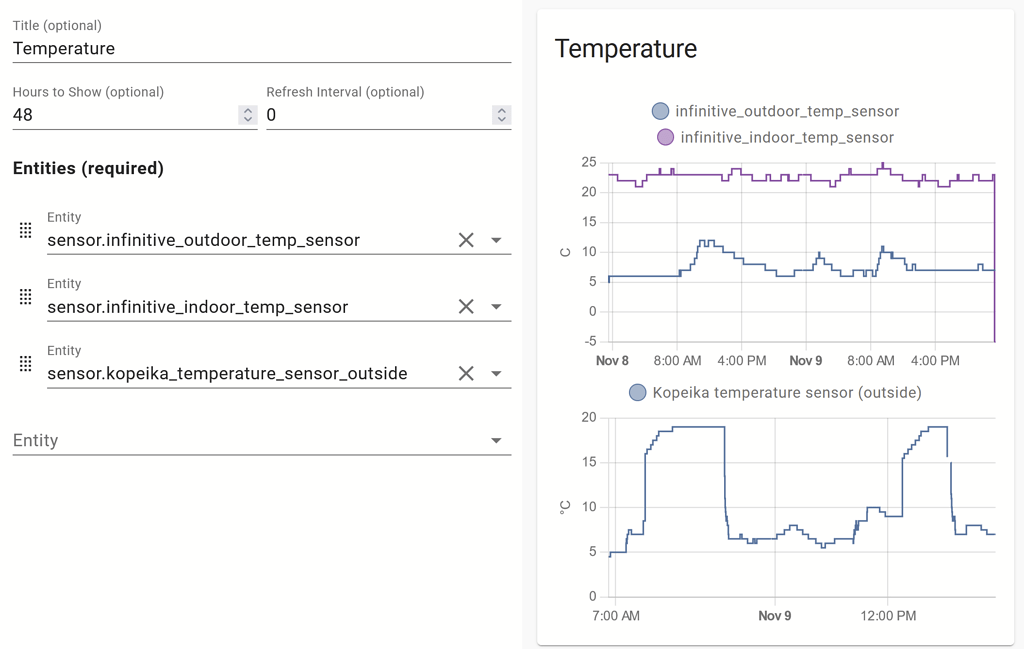This screenshot has width=1024, height=649.
Task: Click the Refresh Interval stepper arrows
Action: (501, 115)
